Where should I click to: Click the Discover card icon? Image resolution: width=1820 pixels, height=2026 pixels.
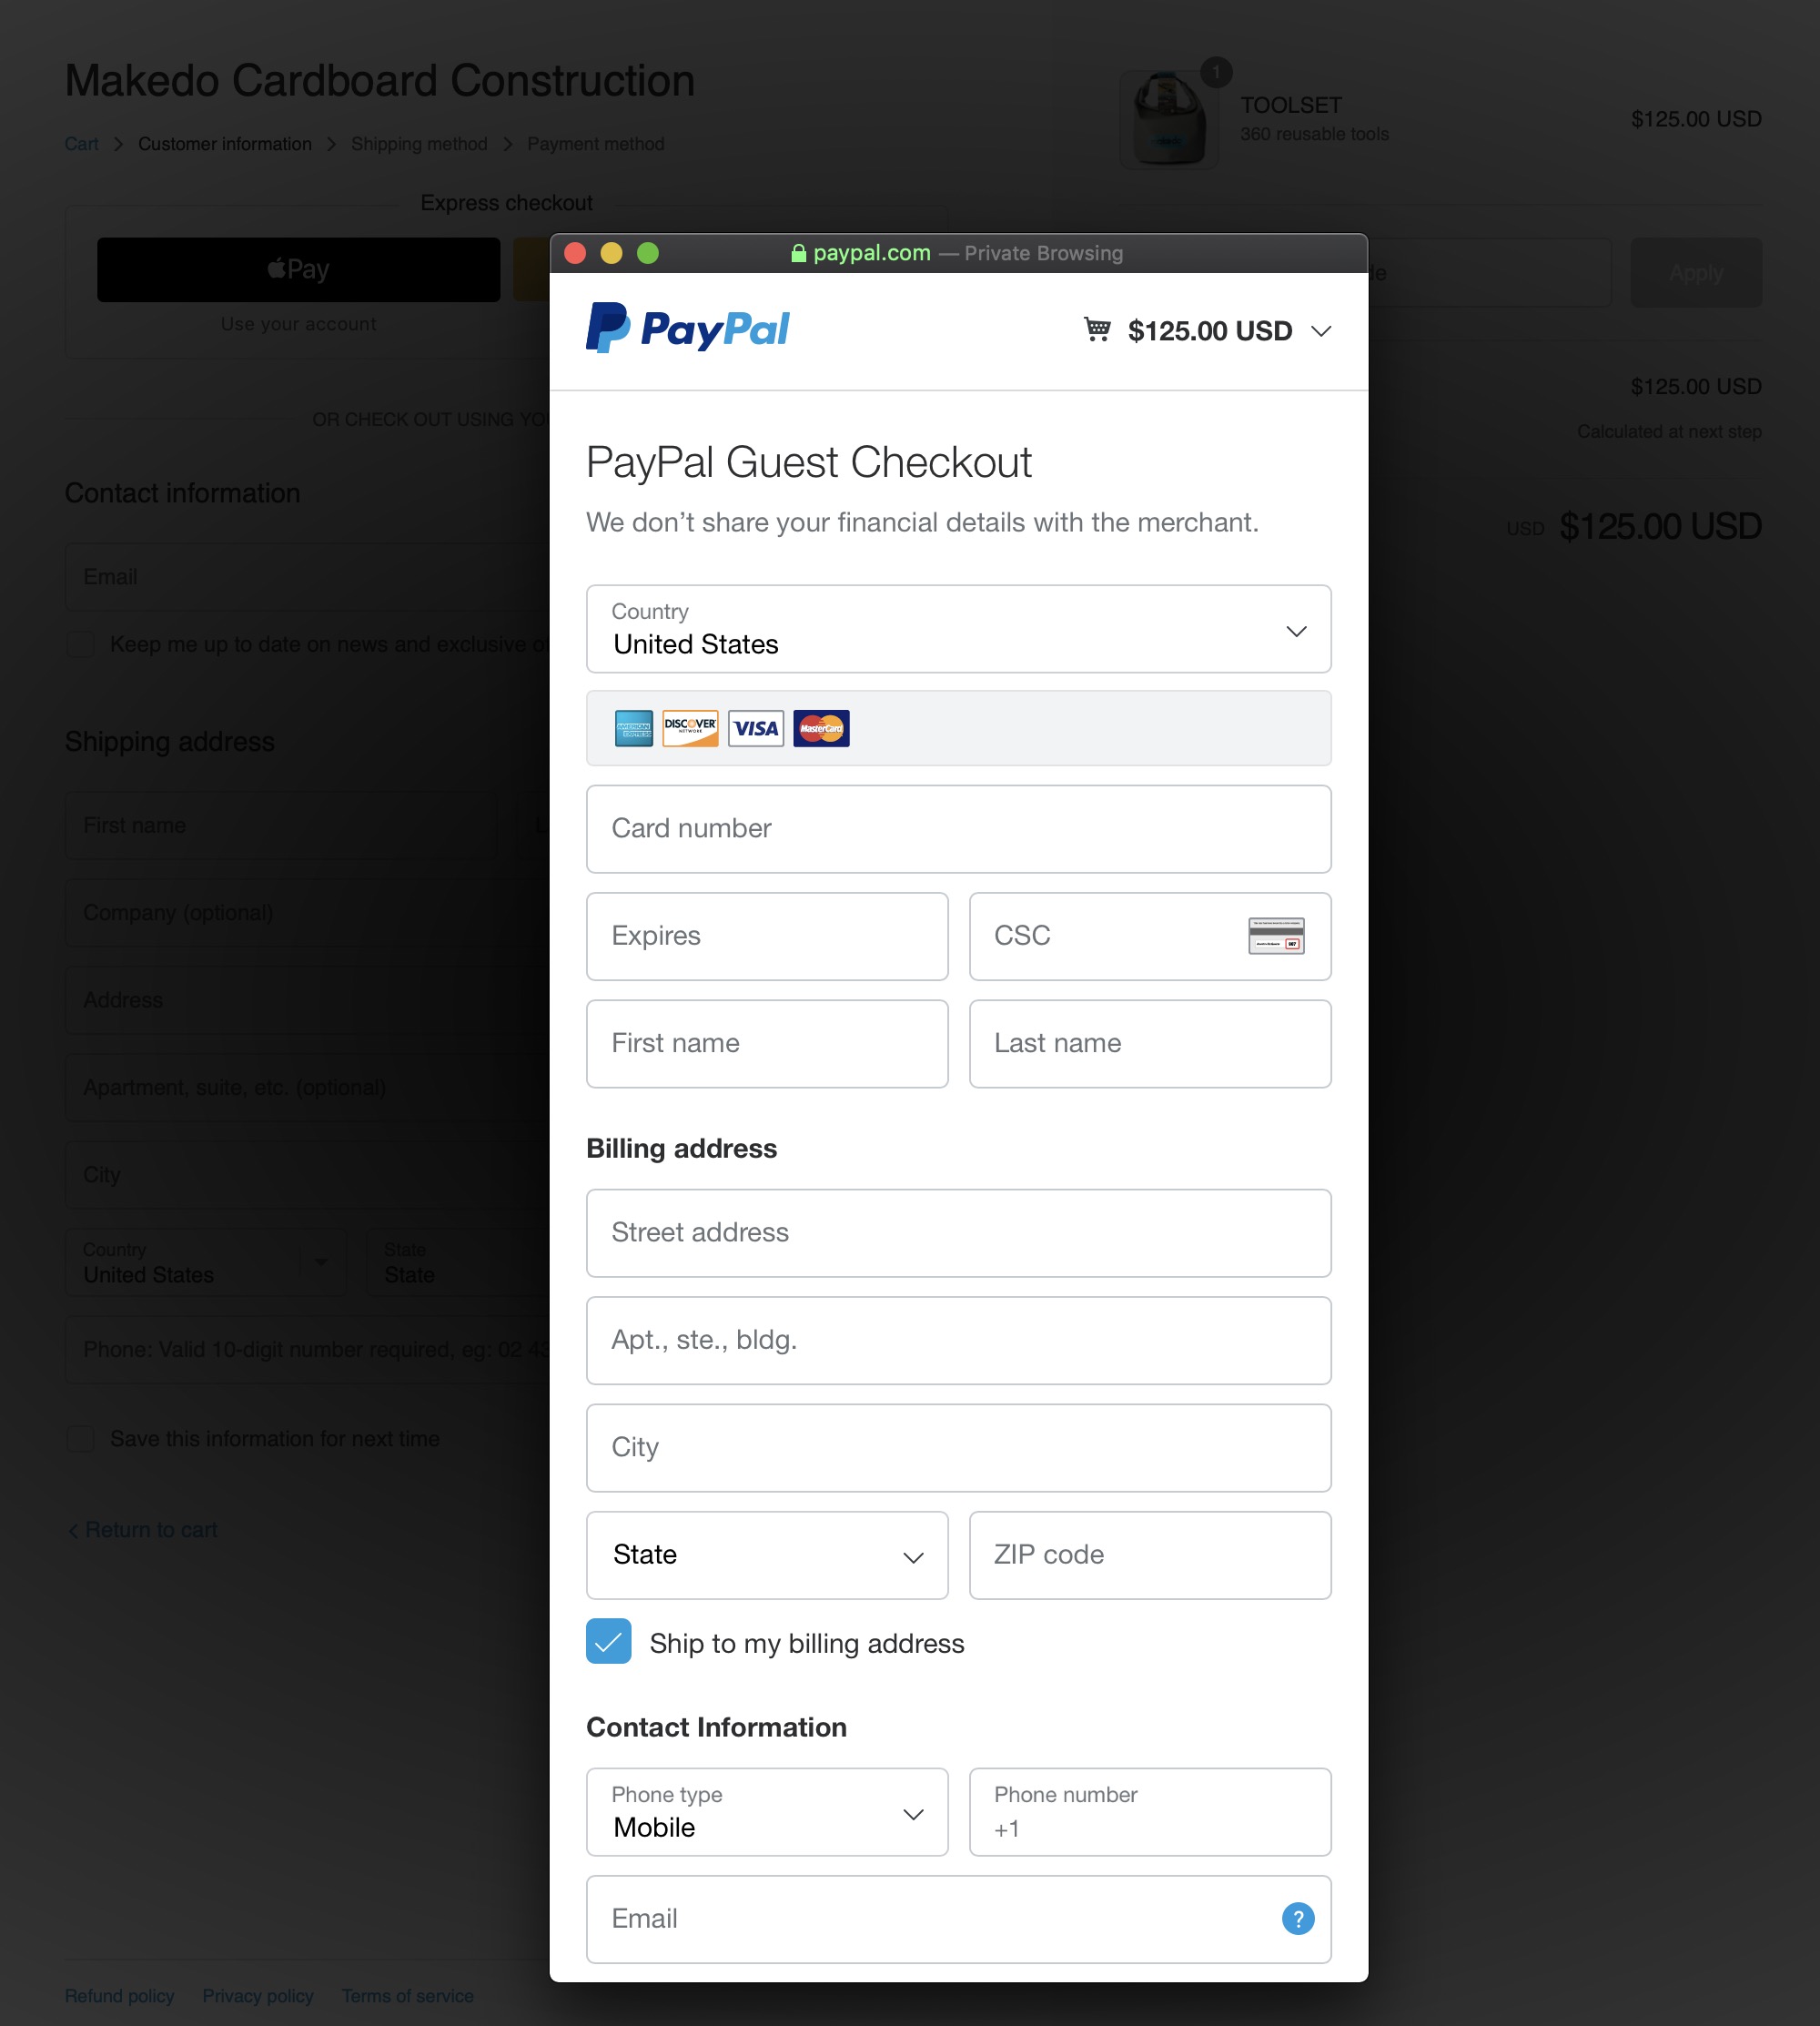coord(690,729)
